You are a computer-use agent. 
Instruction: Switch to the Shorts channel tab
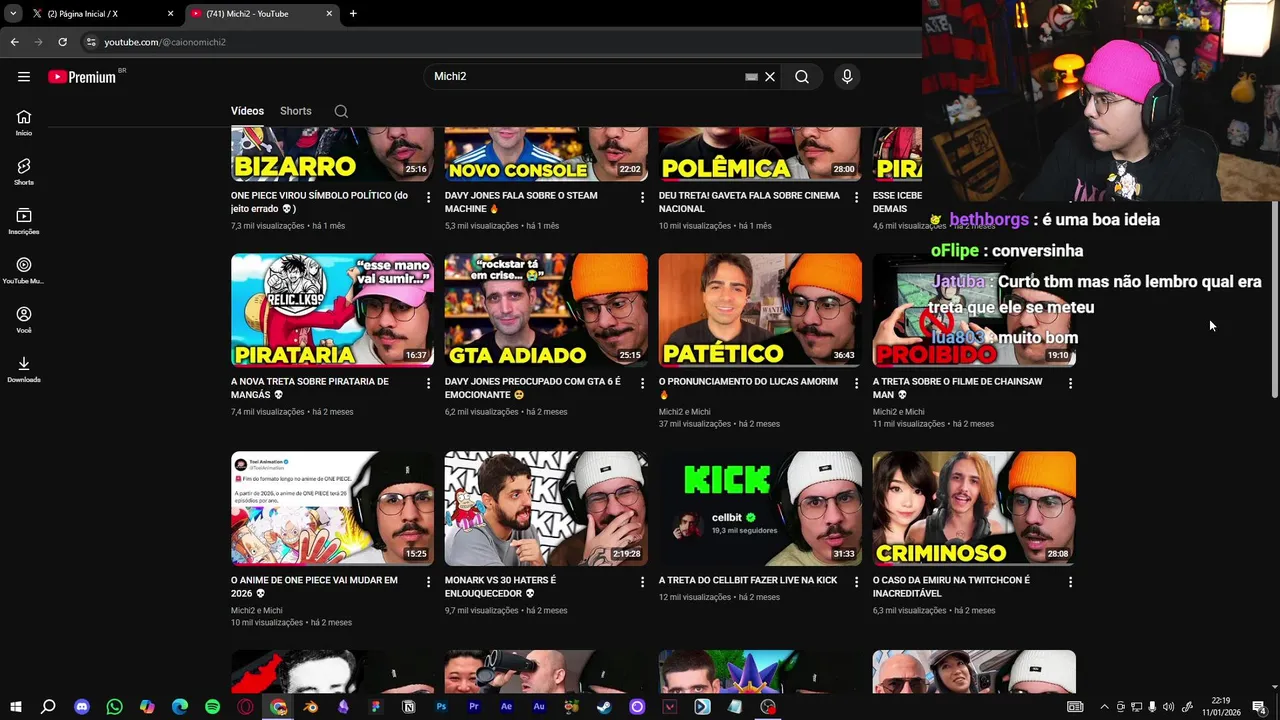click(295, 111)
